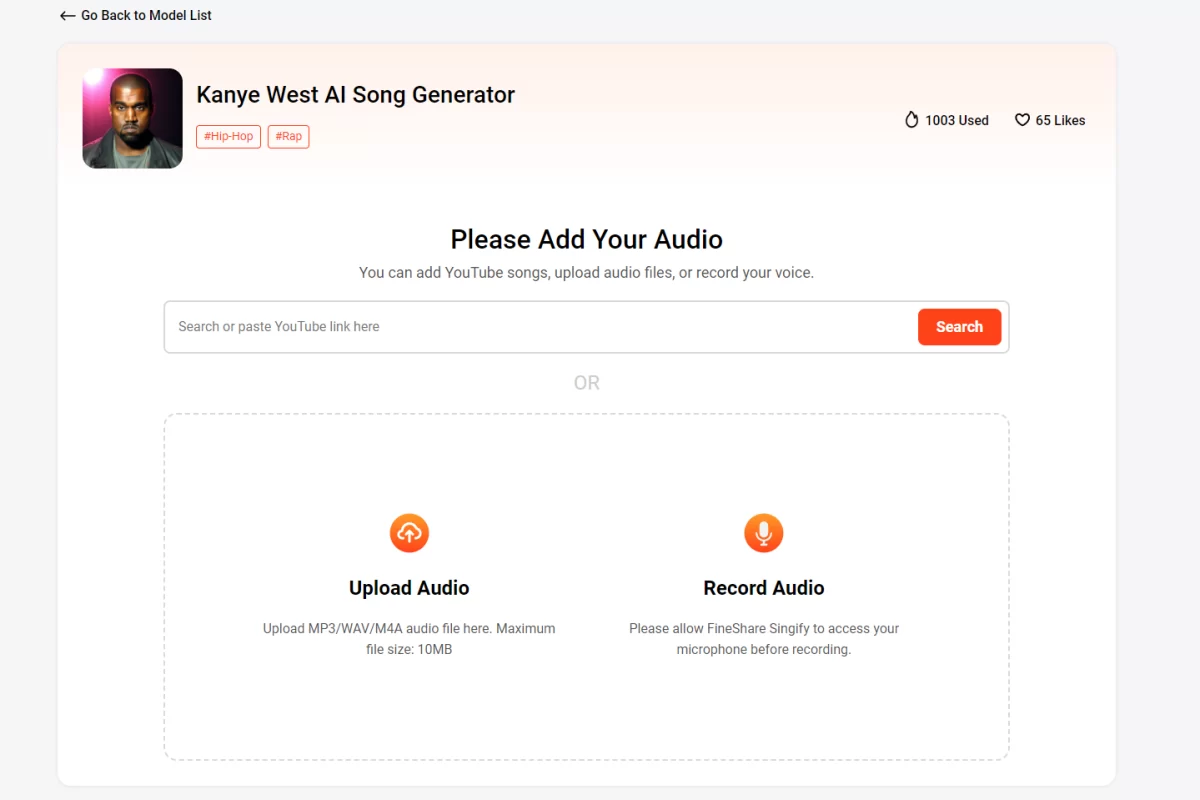The width and height of the screenshot is (1200, 800).
Task: Click the back arrow icon
Action: 68,16
